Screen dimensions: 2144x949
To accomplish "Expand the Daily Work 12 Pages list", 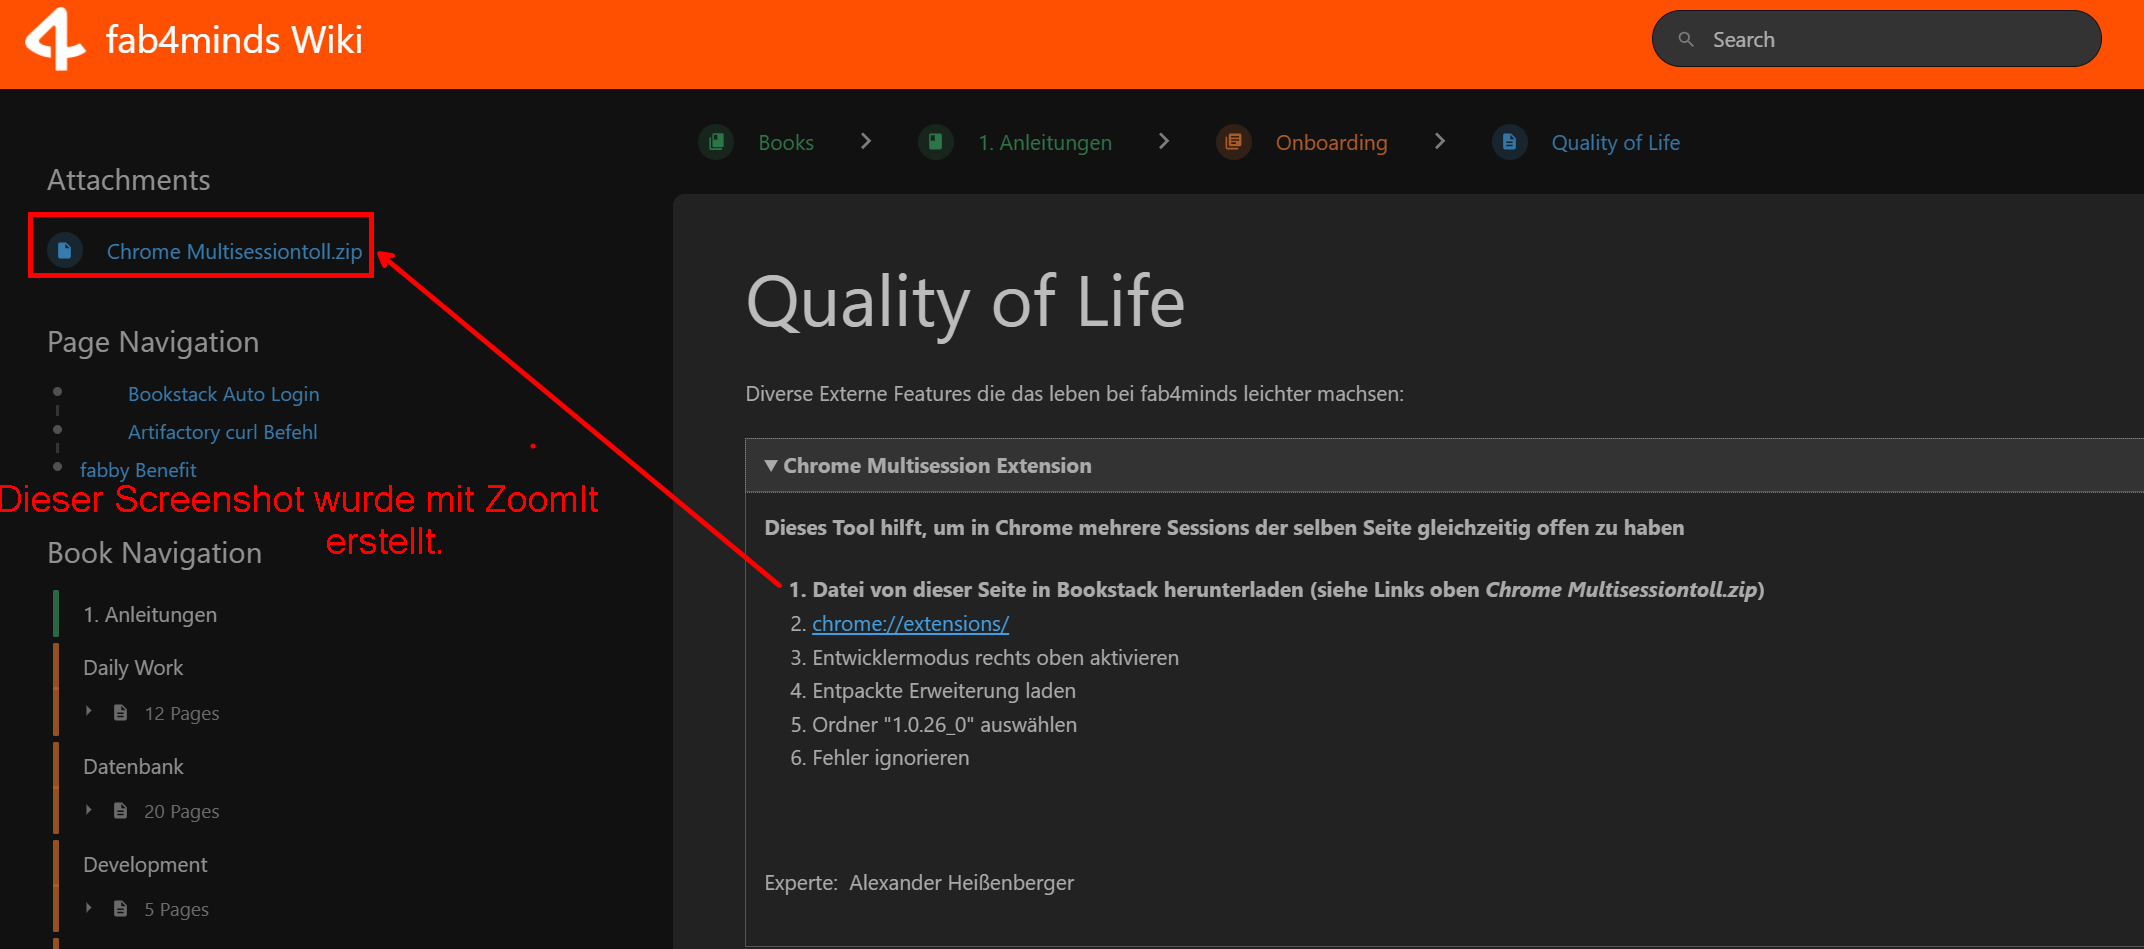I will (89, 712).
